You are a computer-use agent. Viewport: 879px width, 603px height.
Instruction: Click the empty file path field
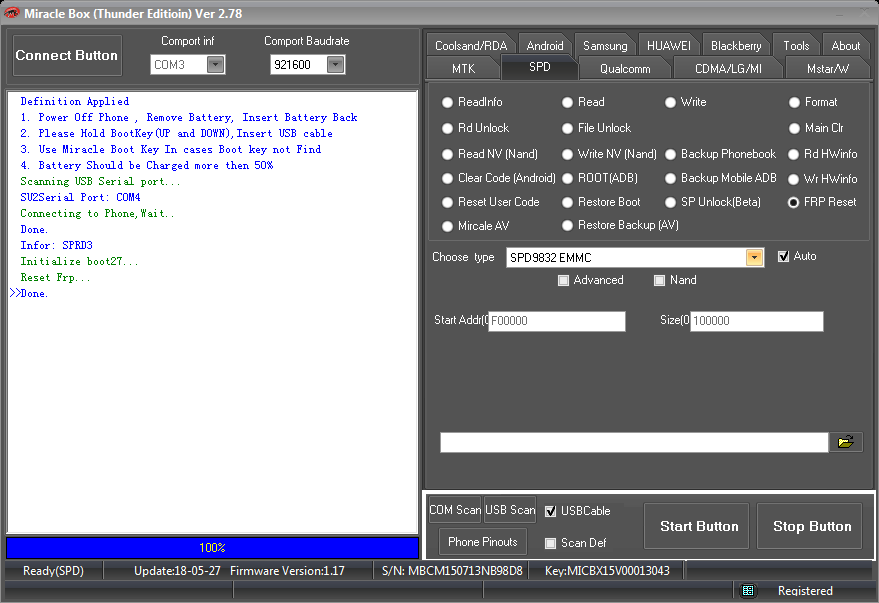(x=634, y=442)
